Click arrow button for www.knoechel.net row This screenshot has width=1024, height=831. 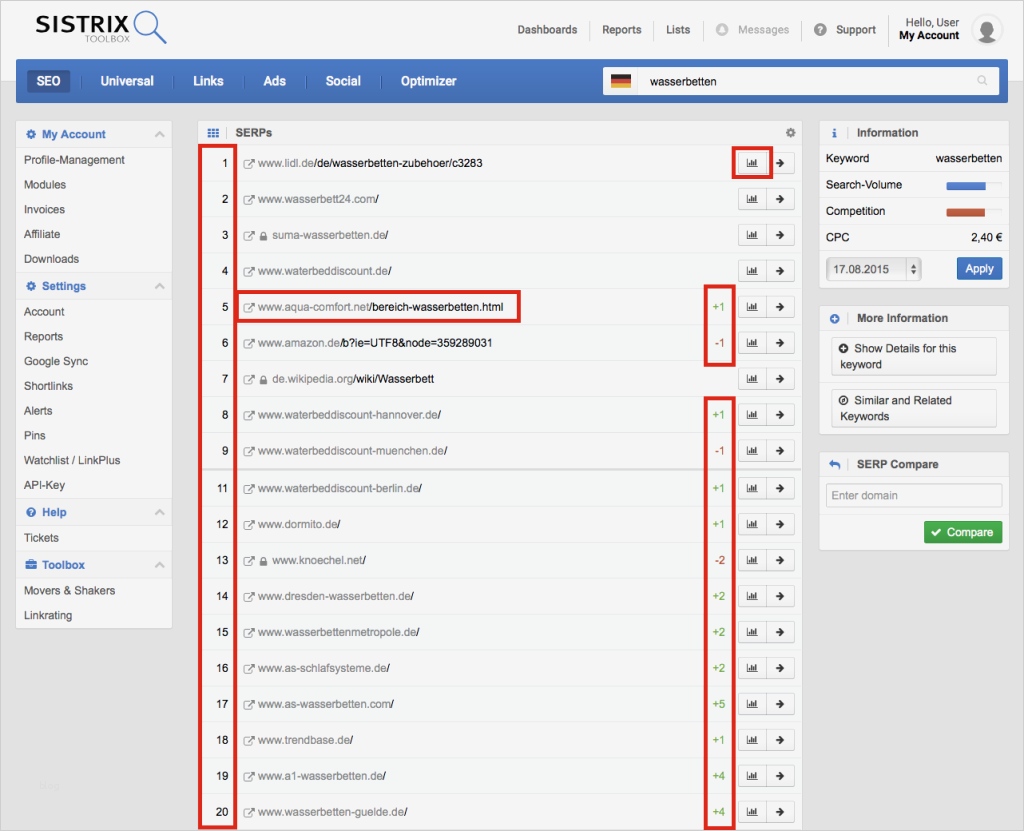pos(780,560)
